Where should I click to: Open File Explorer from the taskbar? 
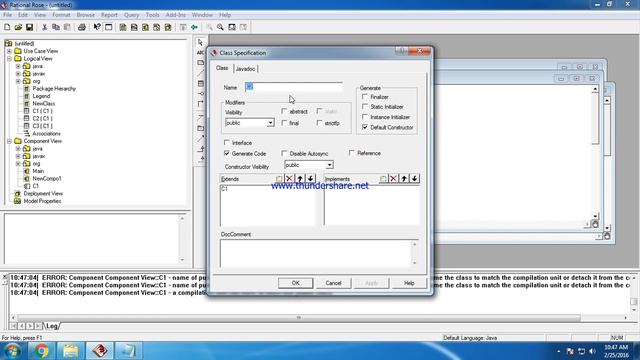pos(71,351)
